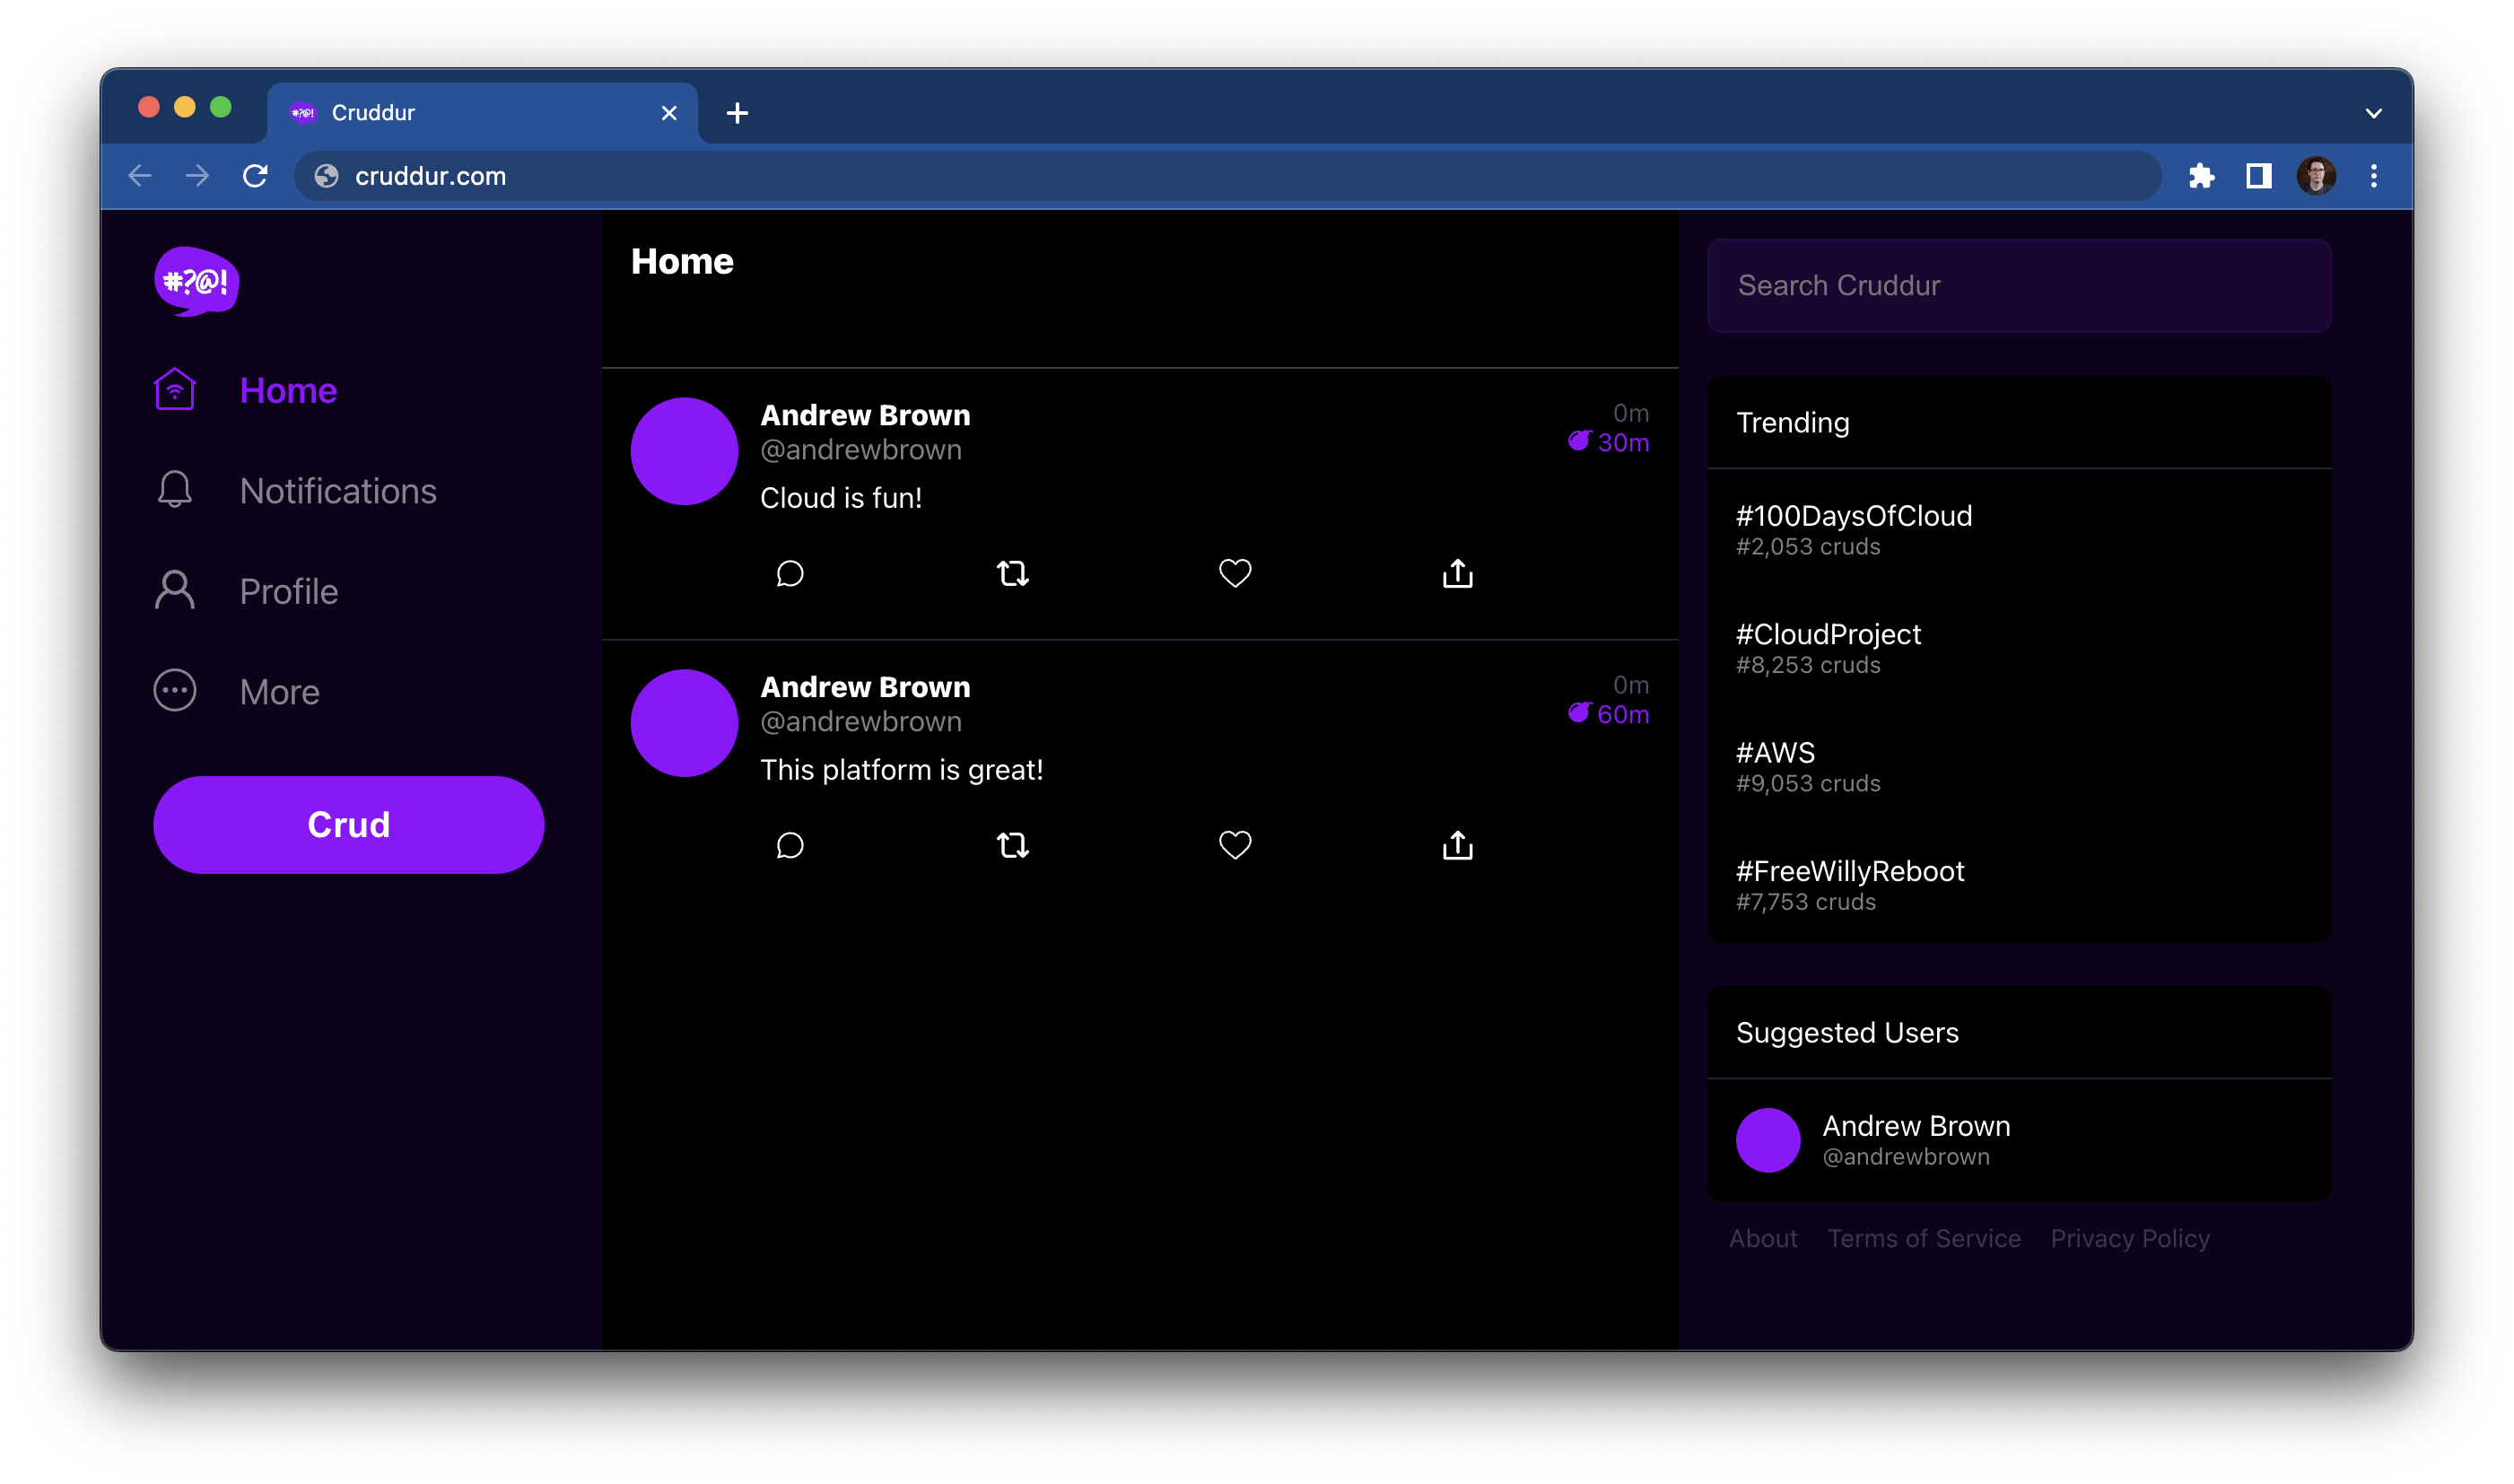Go to Profile in the sidebar
The height and width of the screenshot is (1484, 2514).
click(288, 591)
